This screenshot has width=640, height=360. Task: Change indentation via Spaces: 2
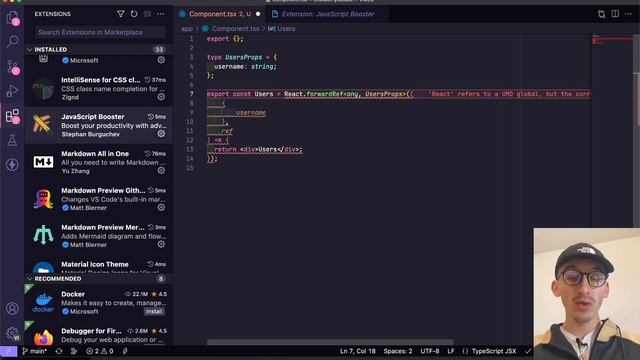point(398,351)
